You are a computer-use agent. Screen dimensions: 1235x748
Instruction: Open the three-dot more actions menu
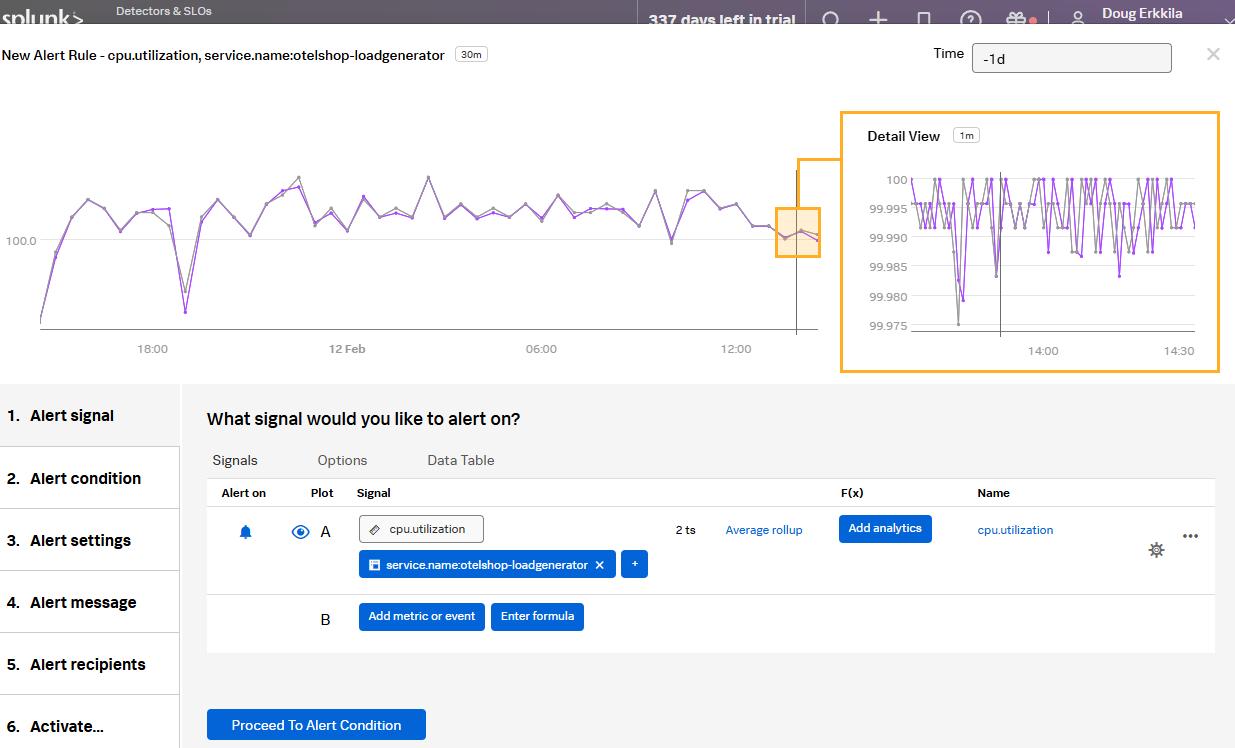pos(1190,535)
